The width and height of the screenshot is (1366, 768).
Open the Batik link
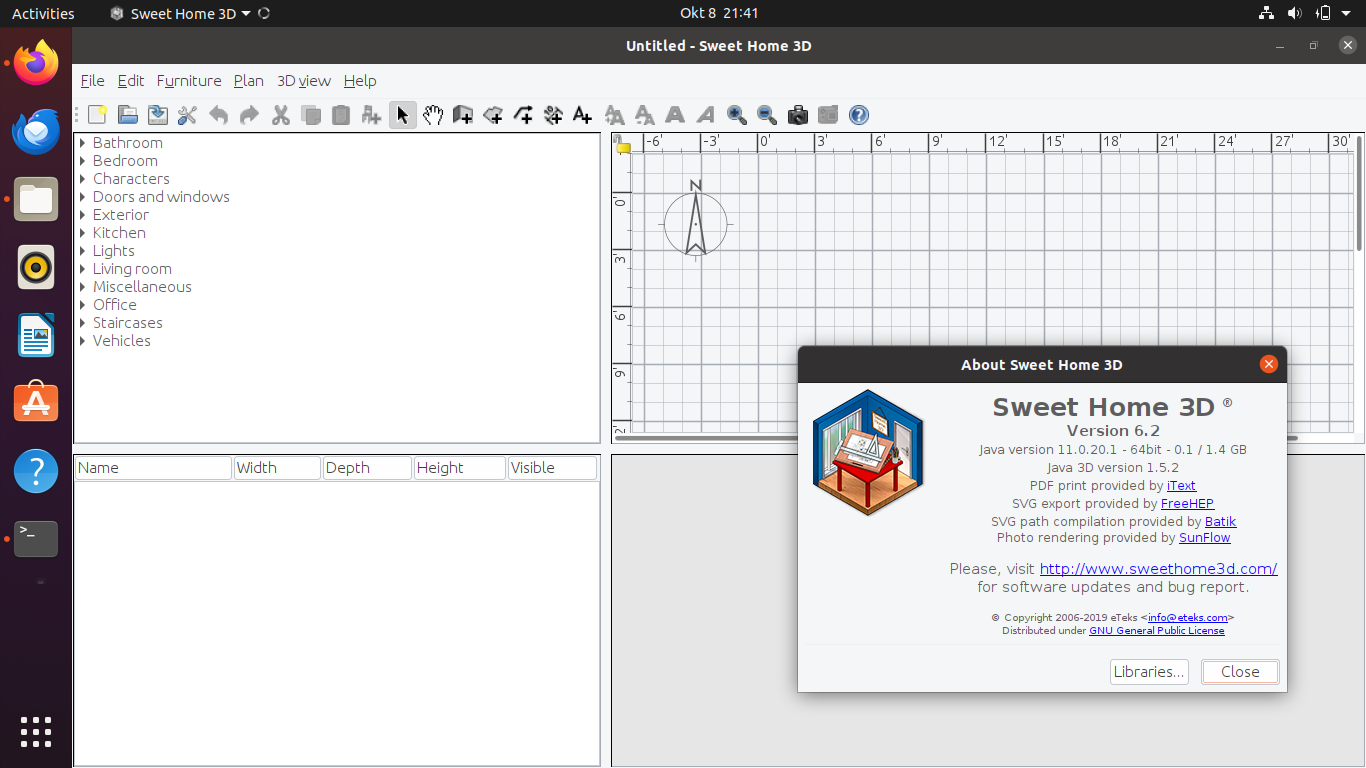click(x=1221, y=522)
